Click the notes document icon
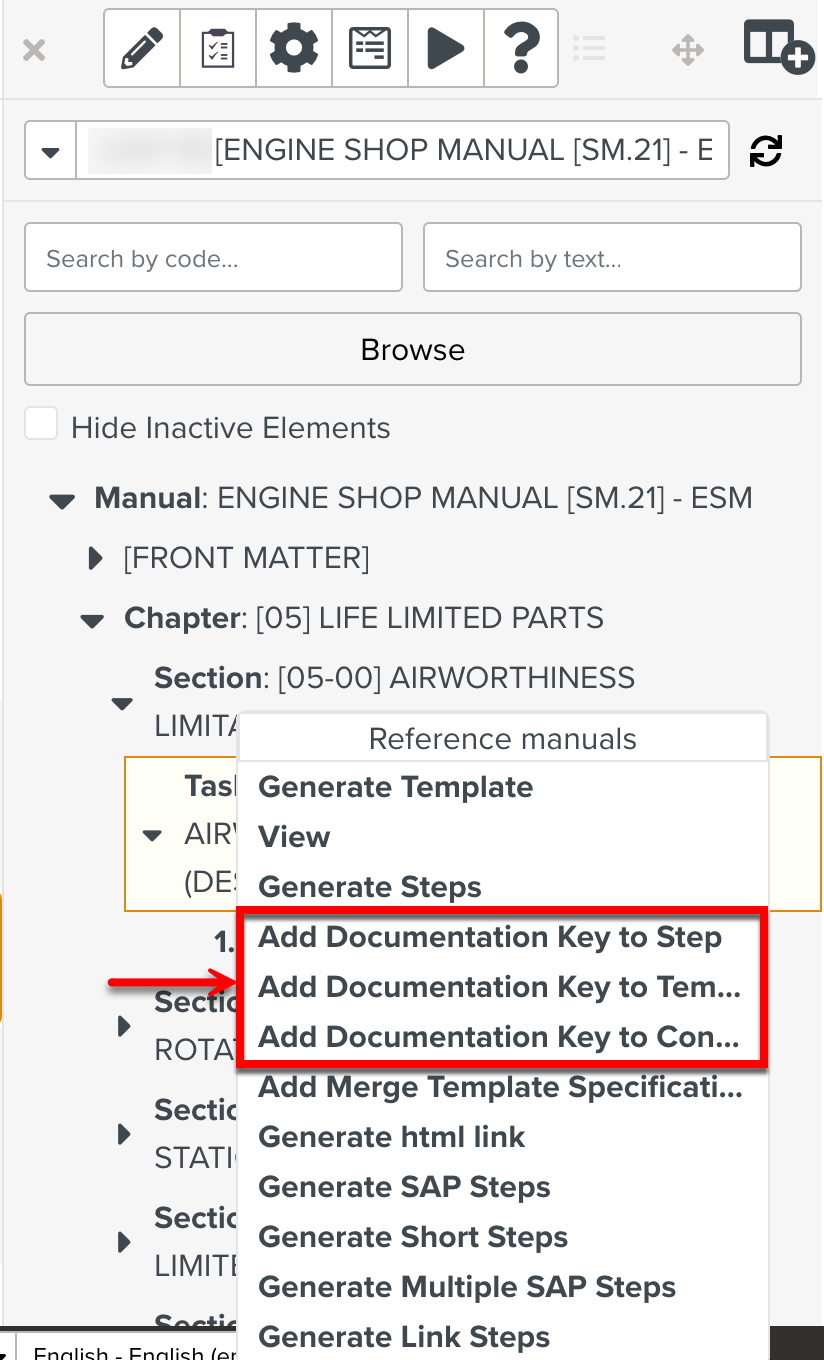Screen dimensions: 824x1360 coord(369,47)
